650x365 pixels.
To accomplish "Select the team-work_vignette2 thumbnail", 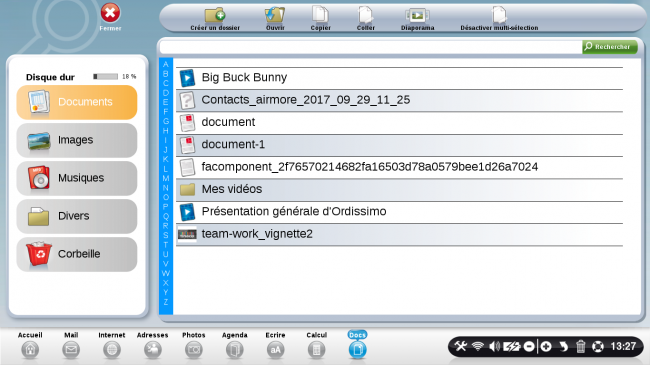I will [x=399, y=234].
